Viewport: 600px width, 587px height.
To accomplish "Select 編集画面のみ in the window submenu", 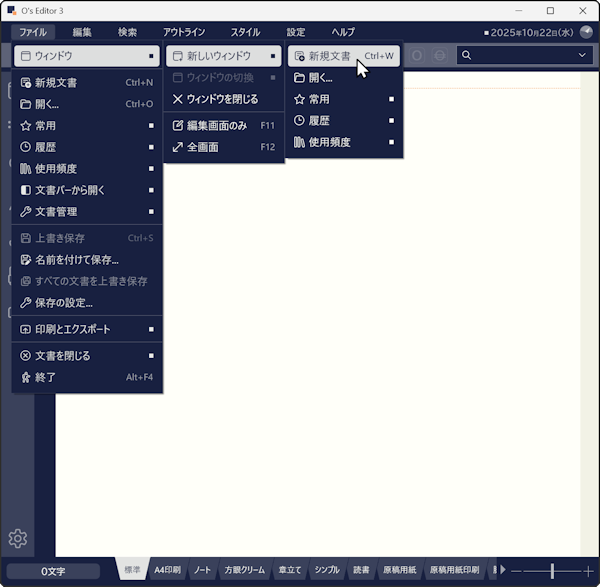I will (x=216, y=126).
